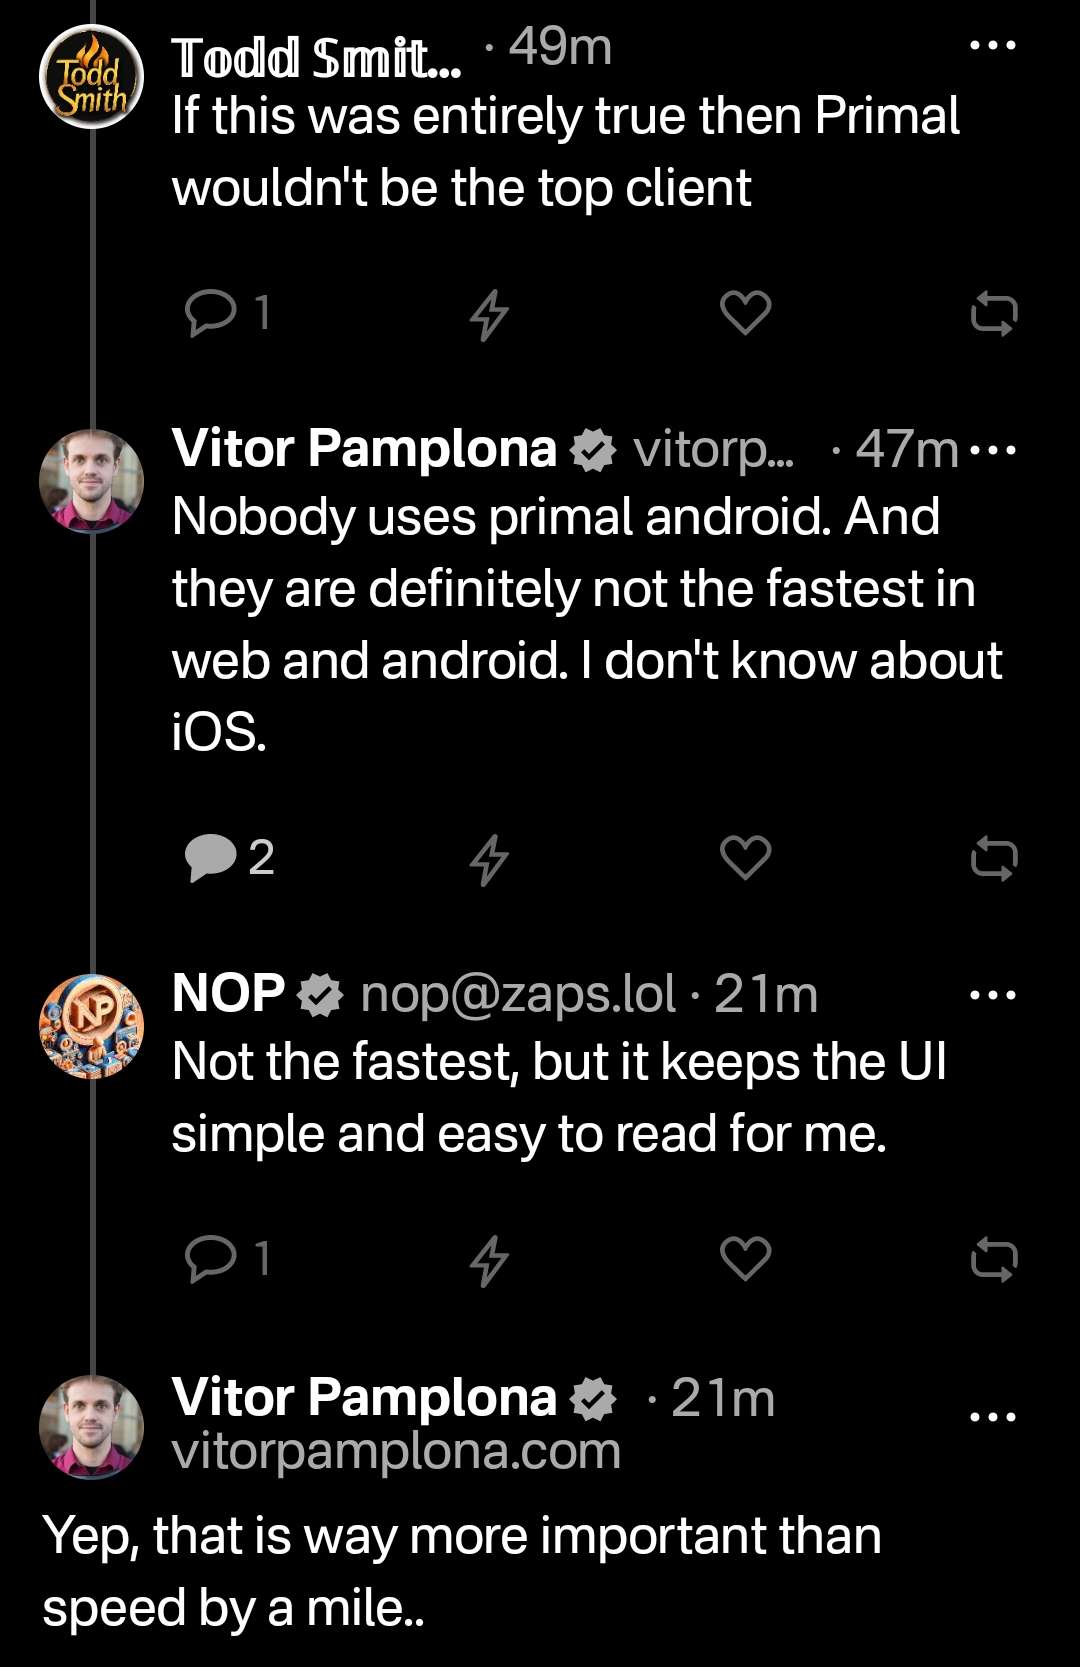This screenshot has height=1667, width=1080.
Task: Repost Todd Smith's note
Action: pos(994,315)
